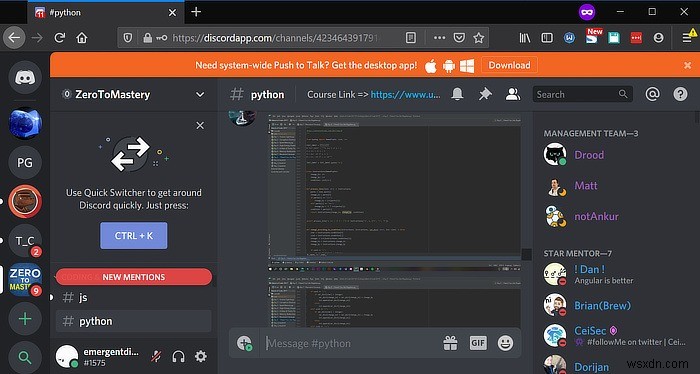Image resolution: width=700 pixels, height=374 pixels.
Task: Open server discovery magnifier in sidebar
Action: (x=25, y=357)
